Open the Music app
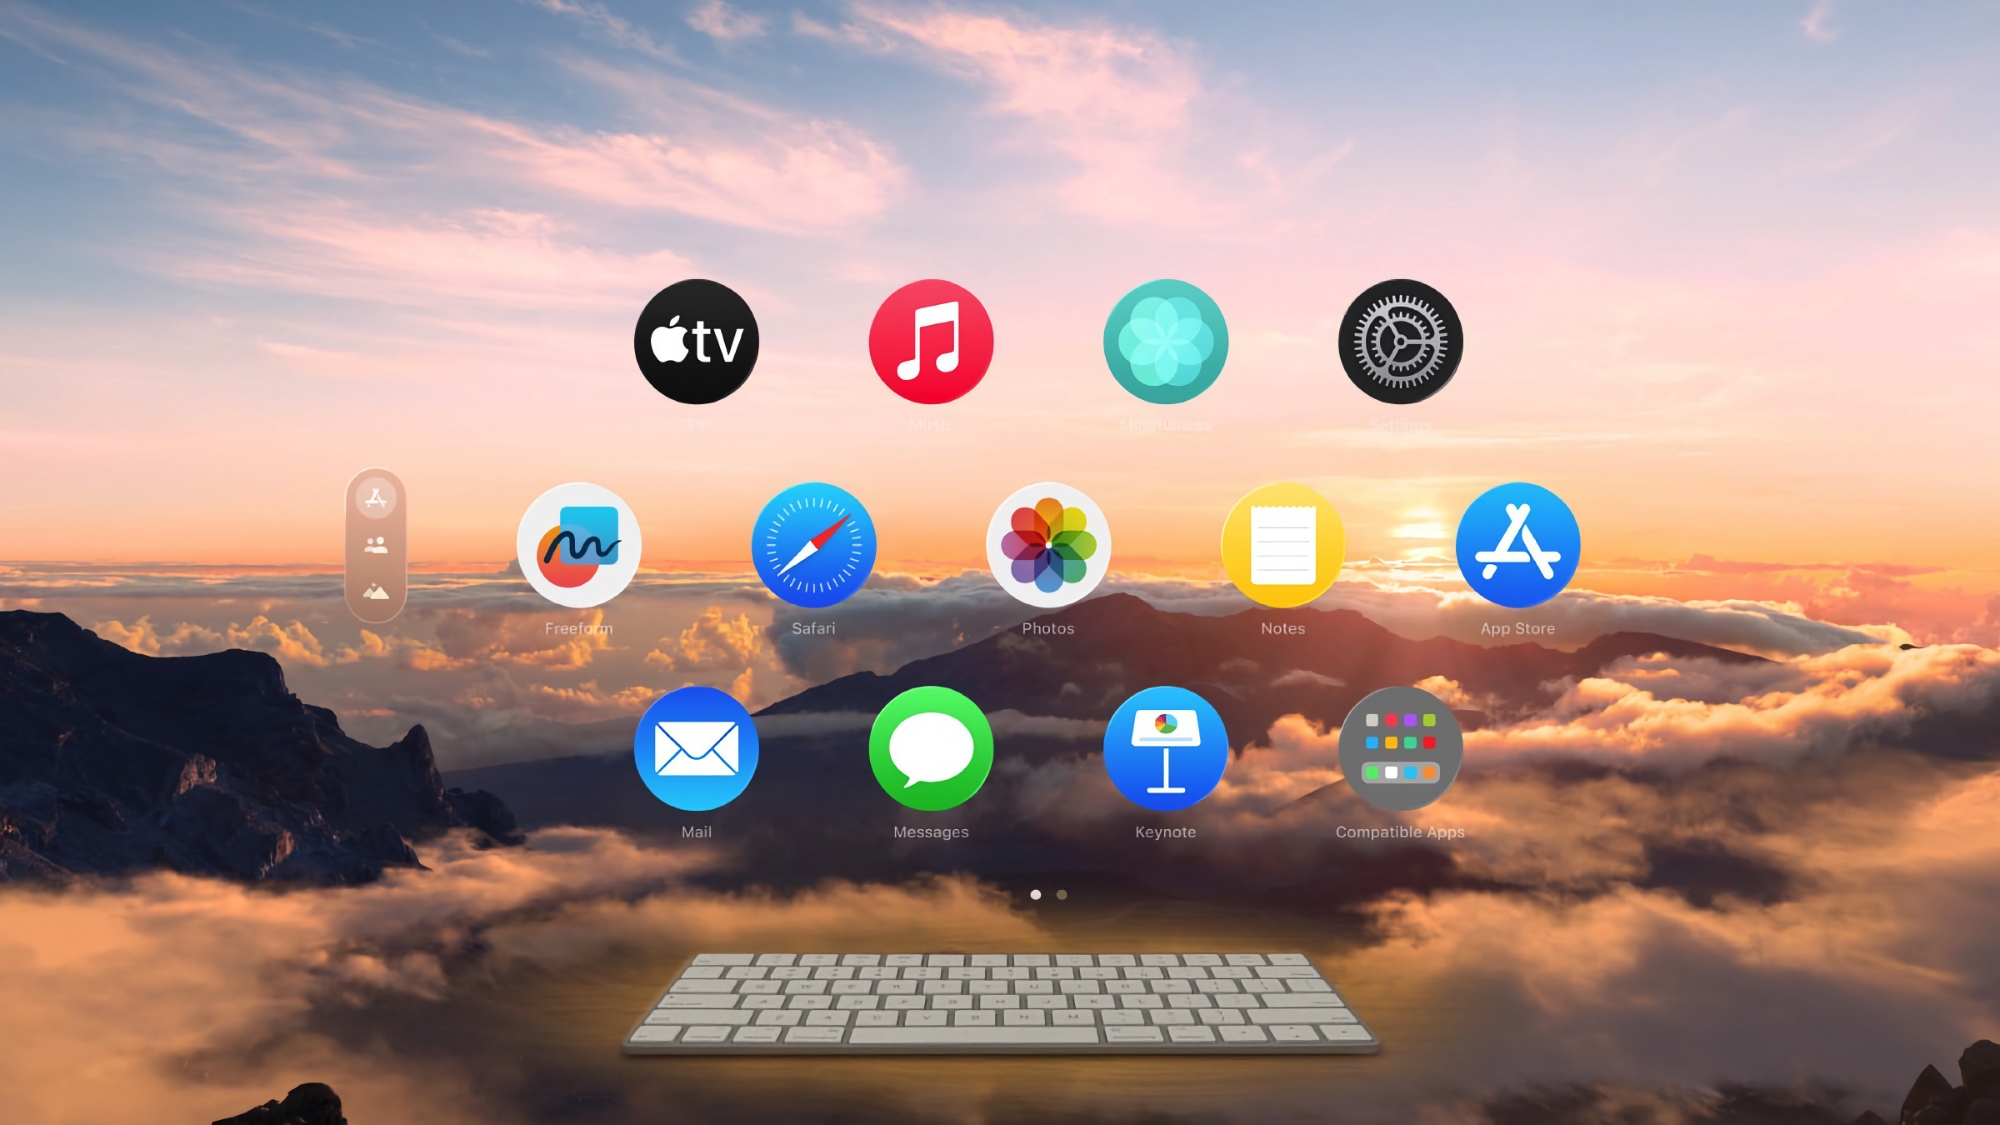 pyautogui.click(x=931, y=341)
